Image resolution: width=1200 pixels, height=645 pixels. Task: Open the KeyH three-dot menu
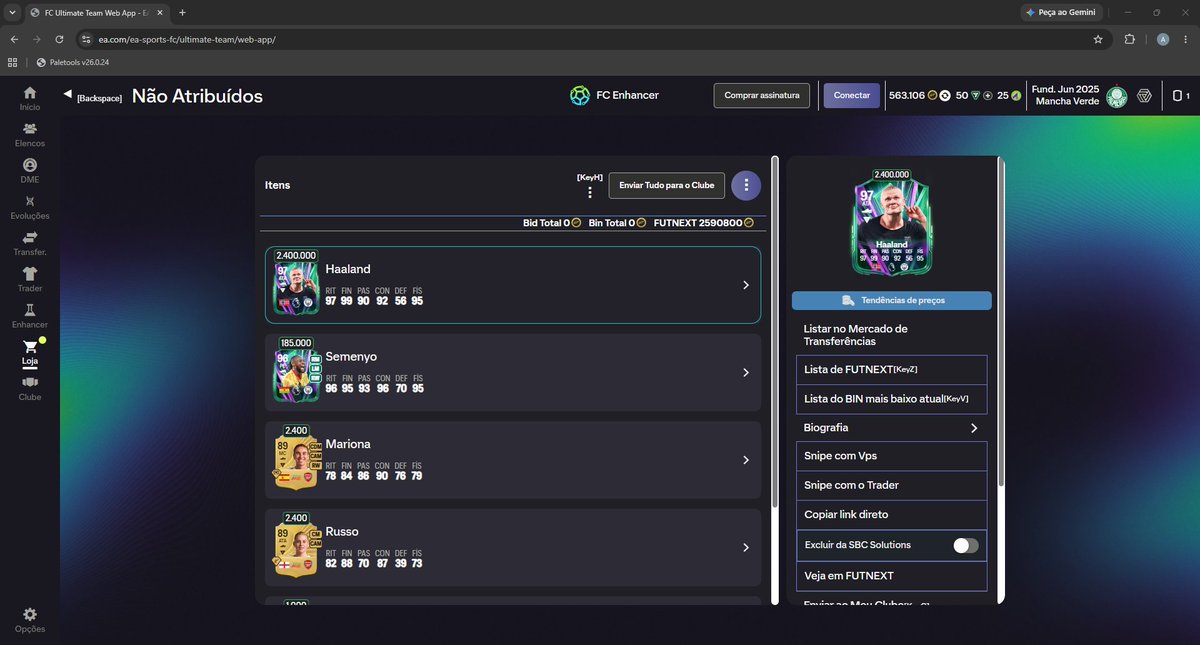[590, 192]
